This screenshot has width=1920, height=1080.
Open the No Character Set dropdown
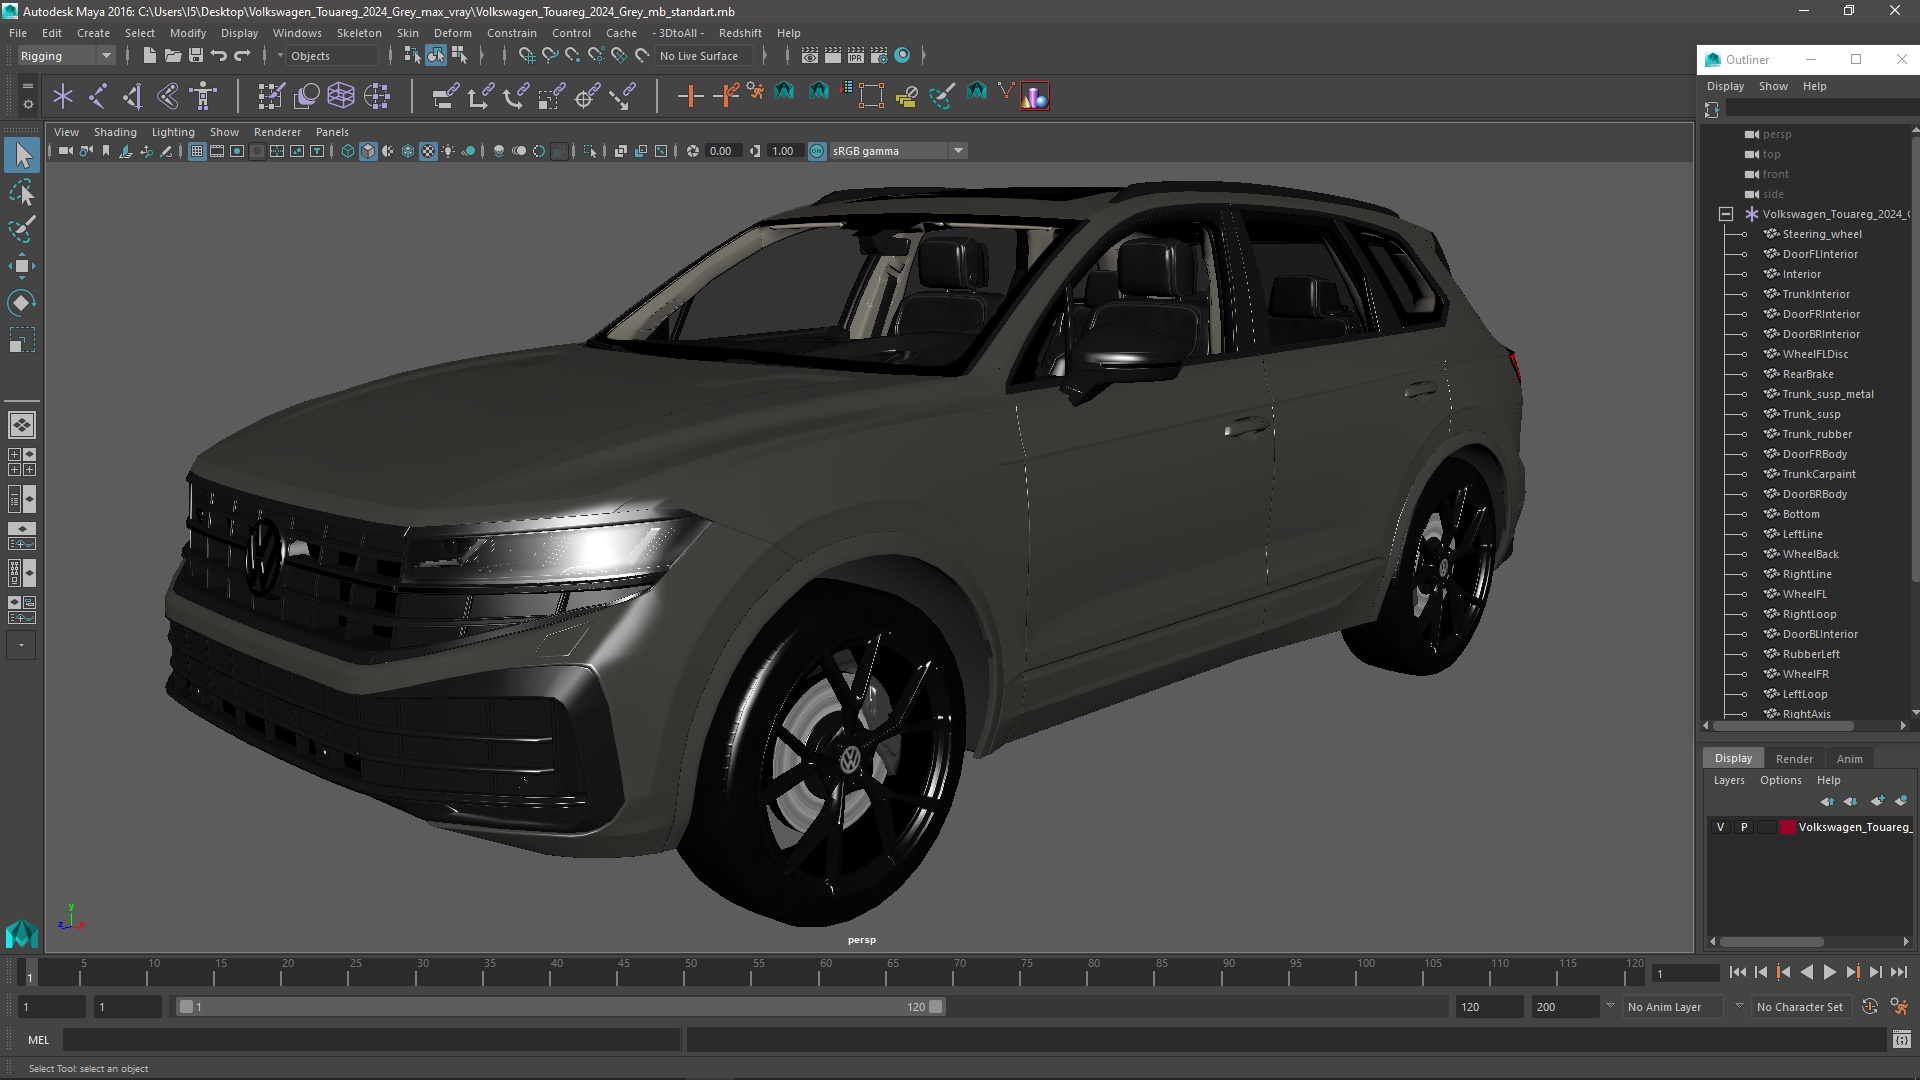[1802, 1007]
